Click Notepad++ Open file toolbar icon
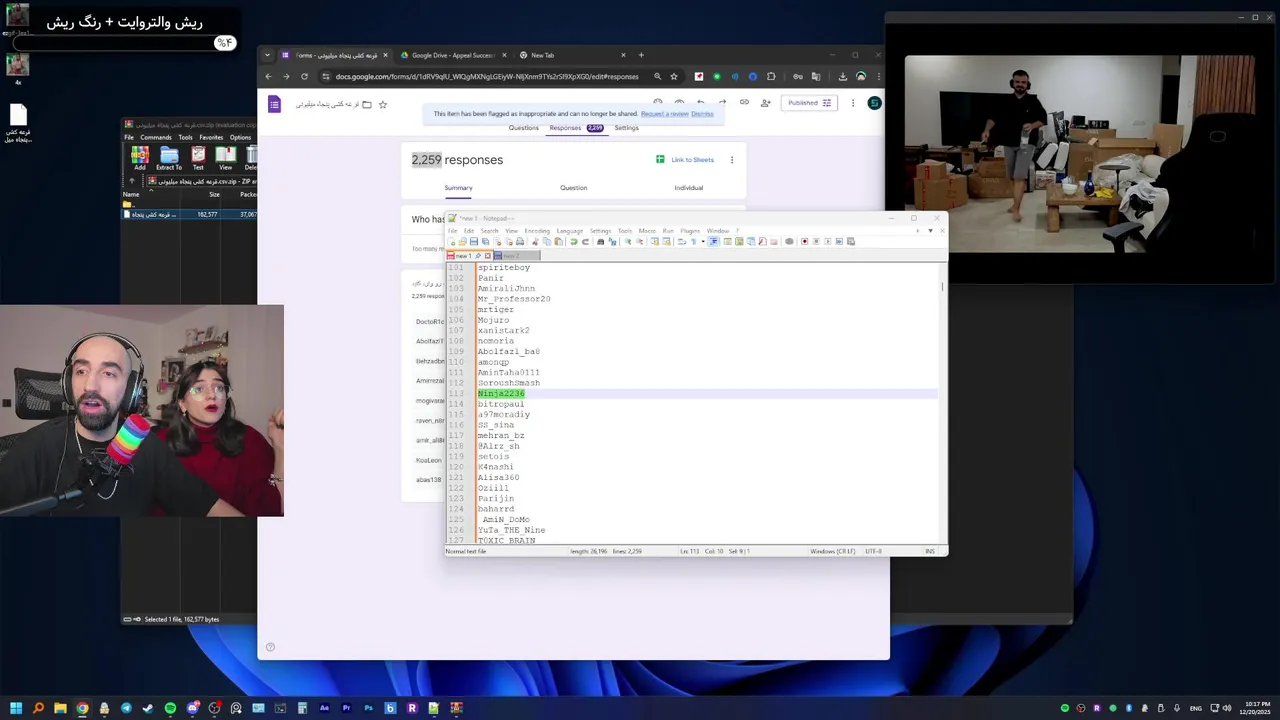 pos(463,241)
